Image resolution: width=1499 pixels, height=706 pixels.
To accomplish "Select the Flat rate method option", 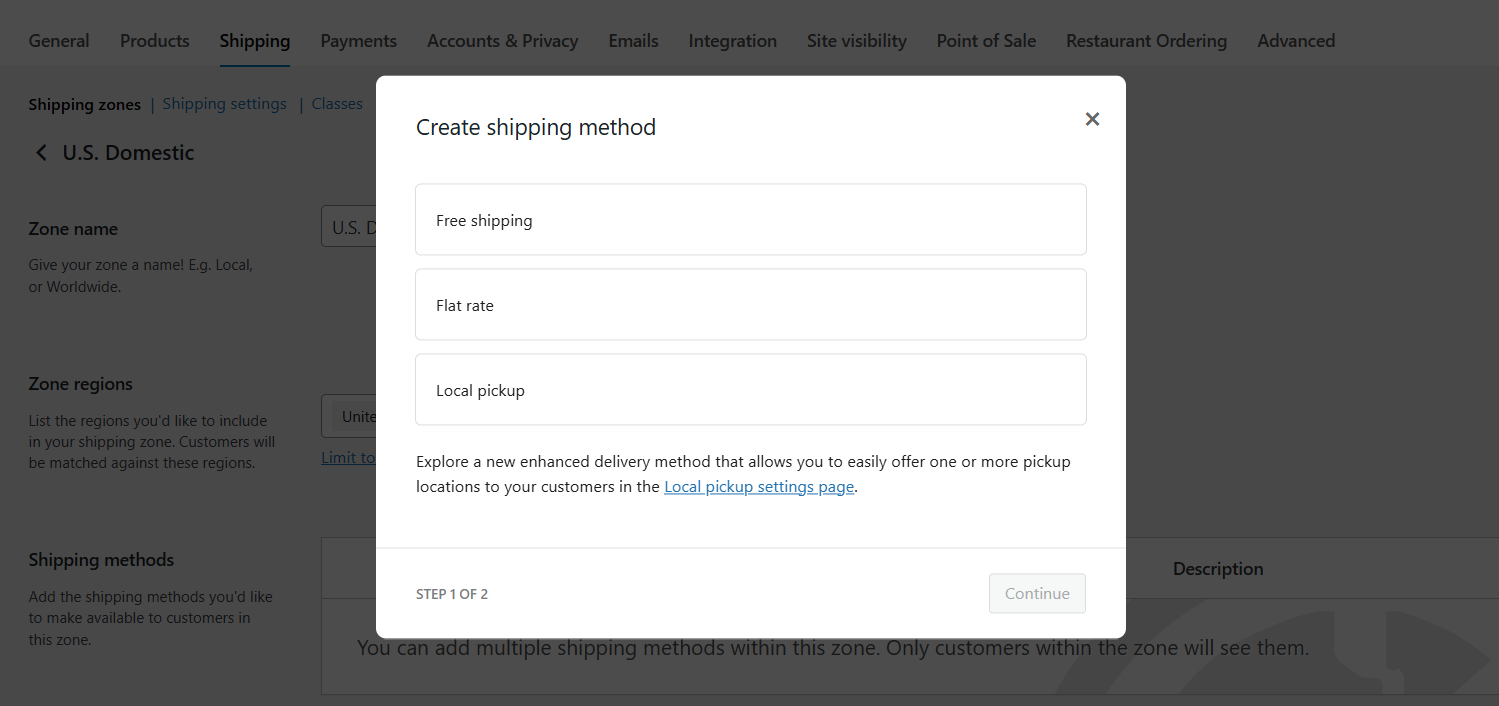I will tap(750, 304).
